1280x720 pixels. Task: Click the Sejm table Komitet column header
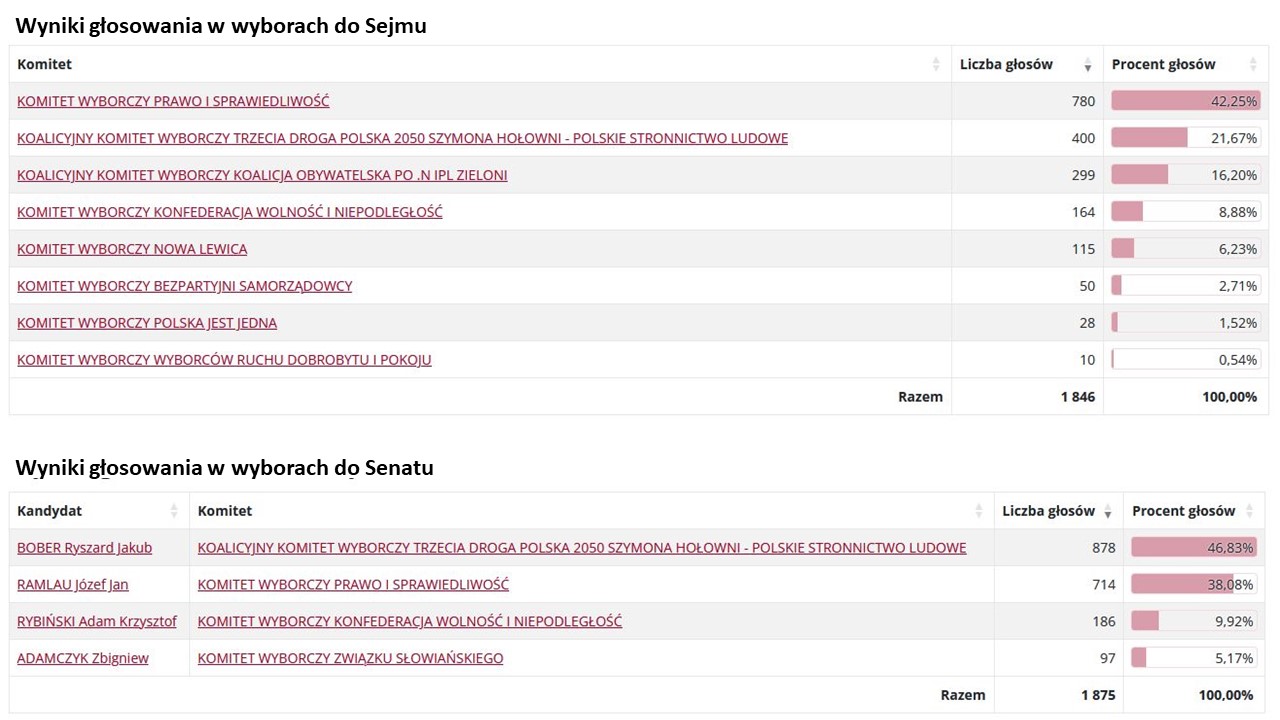click(480, 64)
